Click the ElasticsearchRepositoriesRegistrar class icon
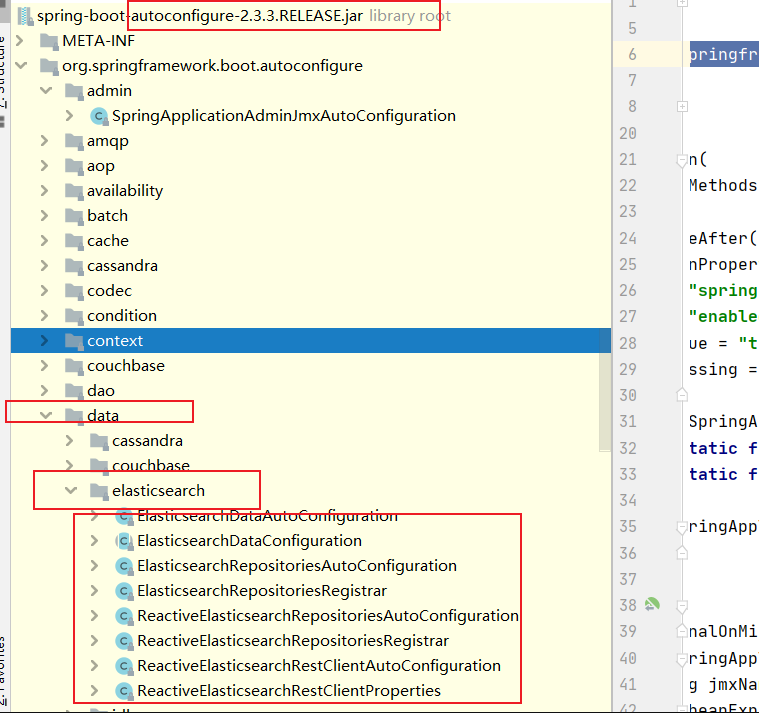 pyautogui.click(x=124, y=591)
